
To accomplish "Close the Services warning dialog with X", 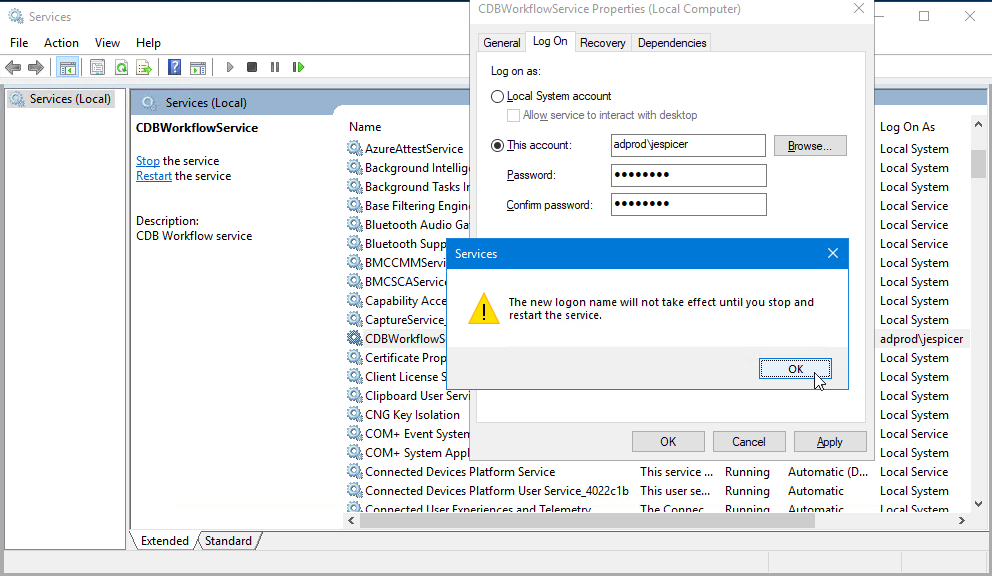I will point(833,253).
